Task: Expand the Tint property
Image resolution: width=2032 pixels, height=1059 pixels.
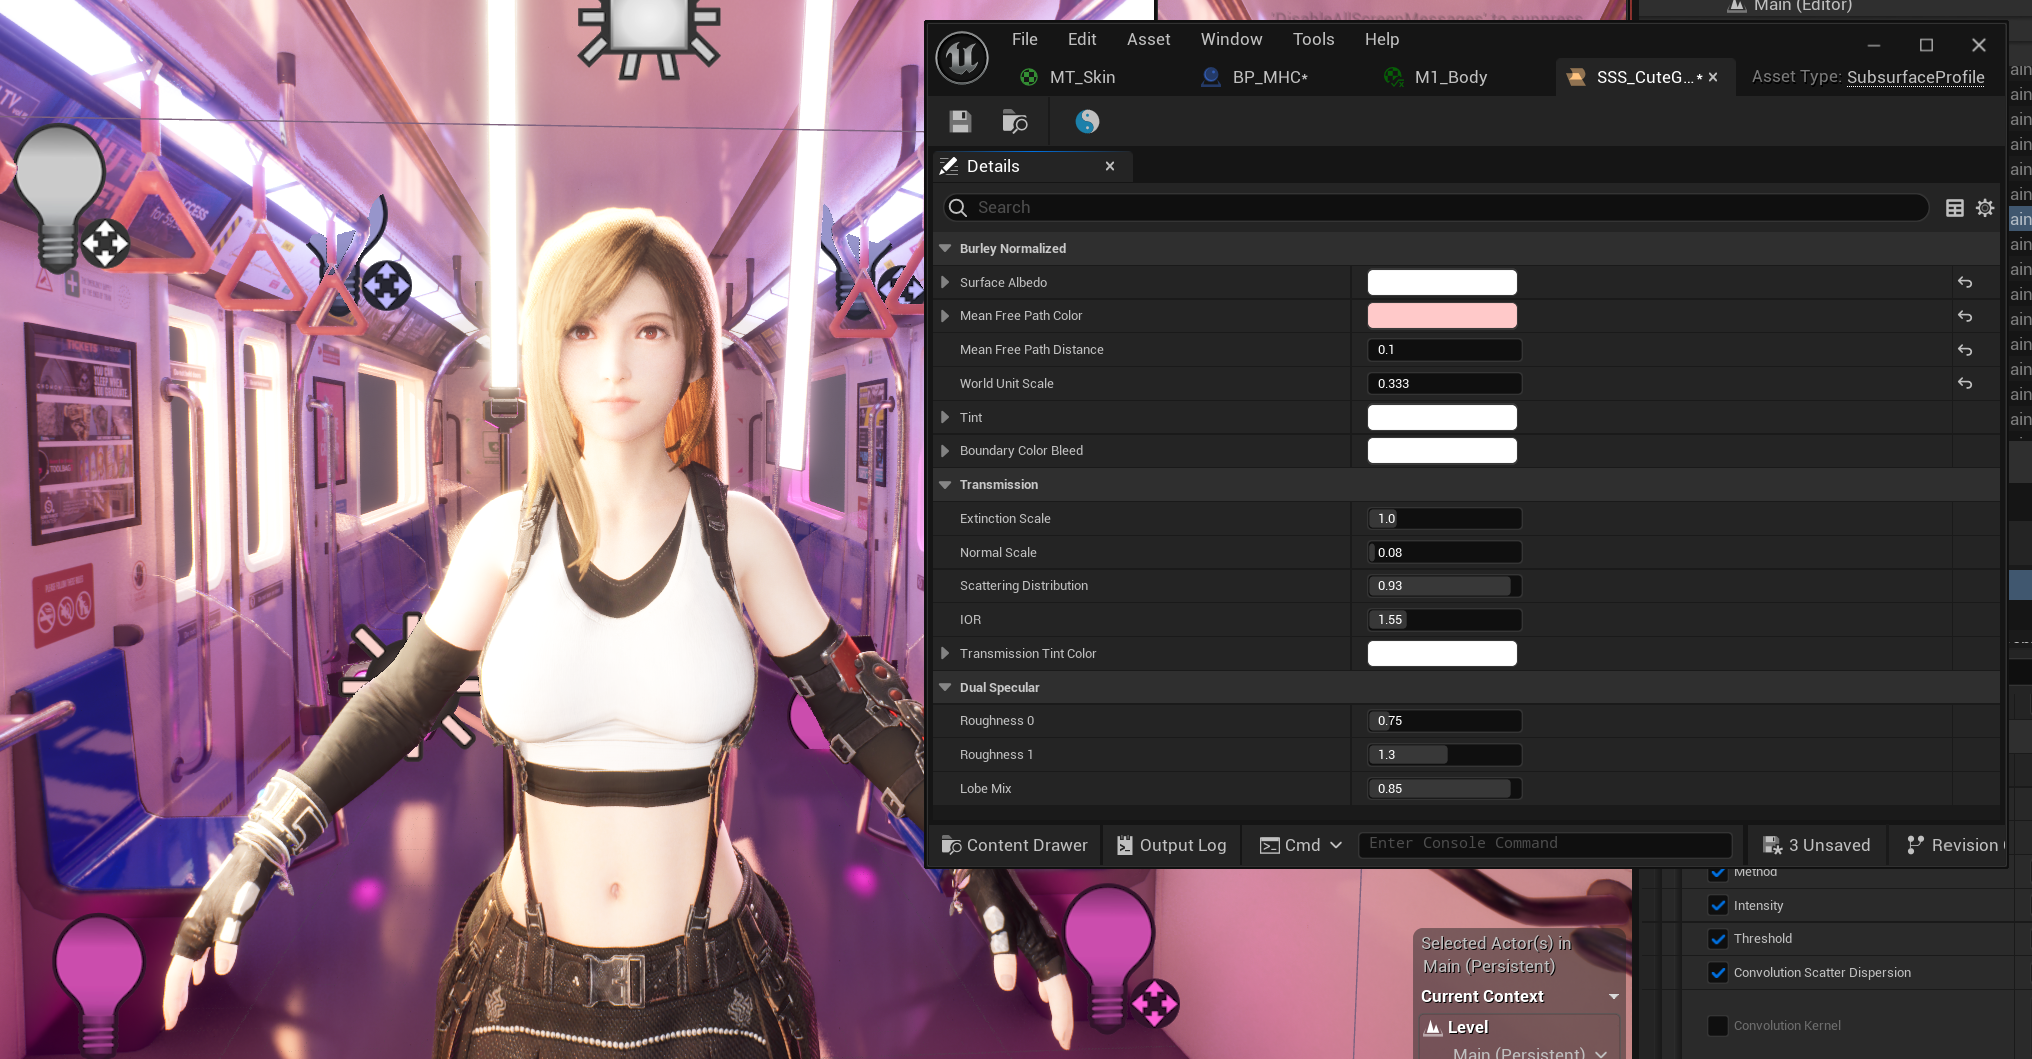Action: [945, 418]
